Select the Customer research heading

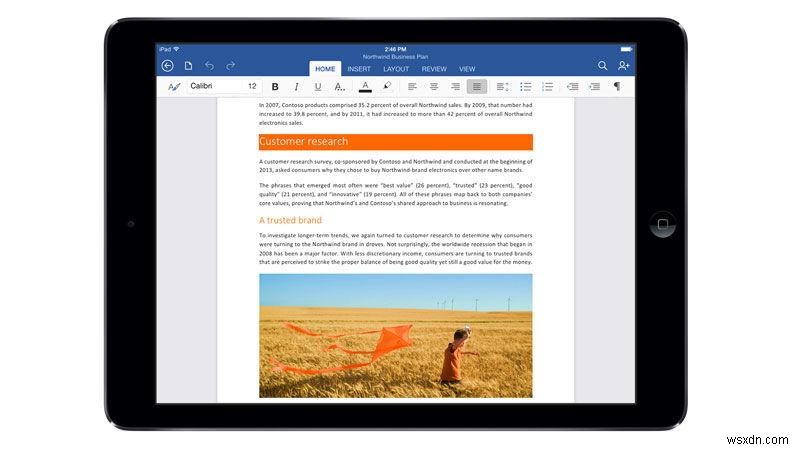tap(304, 141)
